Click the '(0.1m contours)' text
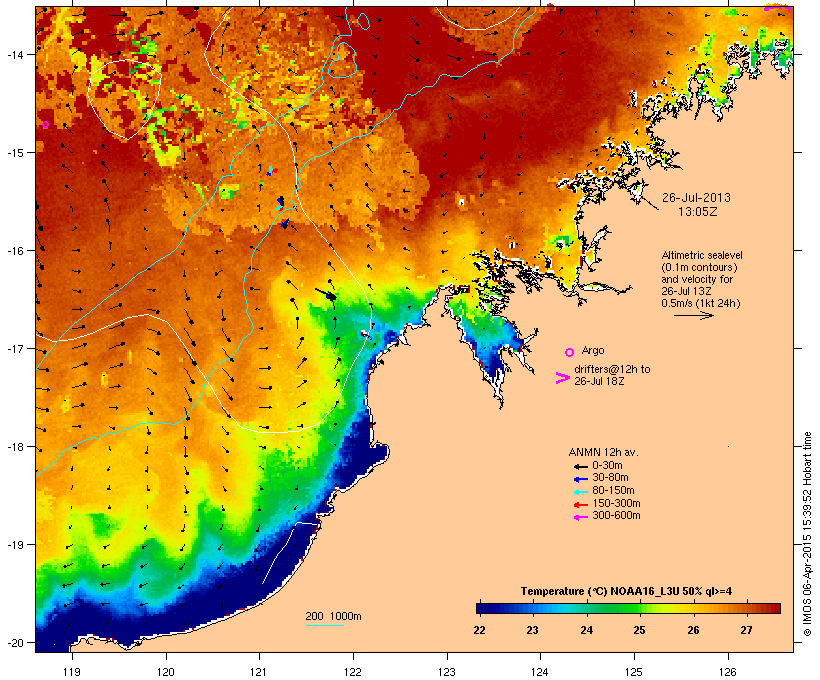The height and width of the screenshot is (680, 820). 699,267
